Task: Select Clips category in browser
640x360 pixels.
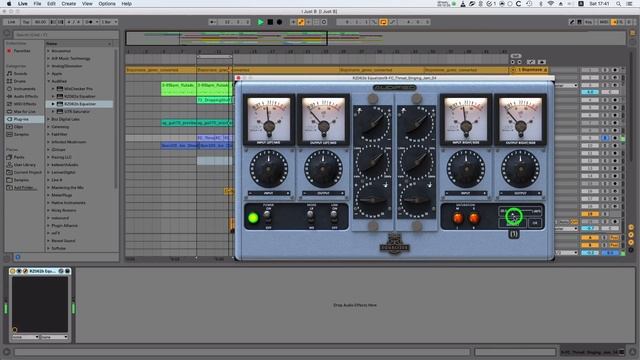Action: tap(18, 127)
